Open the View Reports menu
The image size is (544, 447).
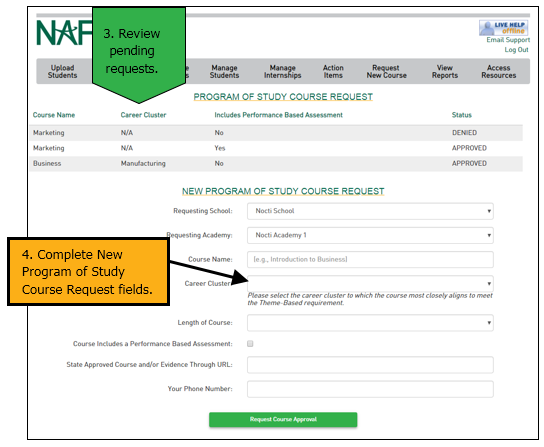coord(445,71)
